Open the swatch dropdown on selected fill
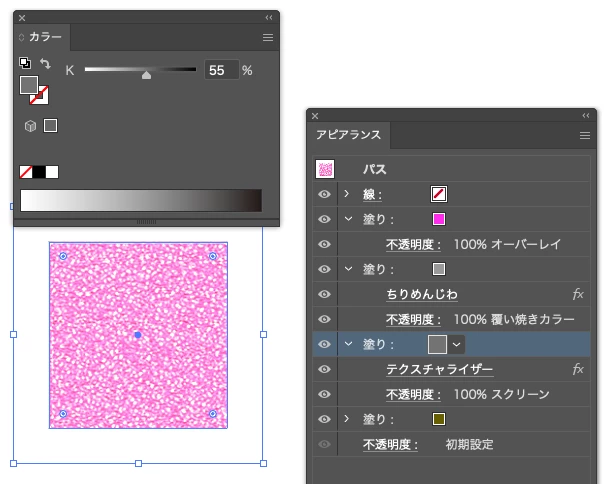 456,344
